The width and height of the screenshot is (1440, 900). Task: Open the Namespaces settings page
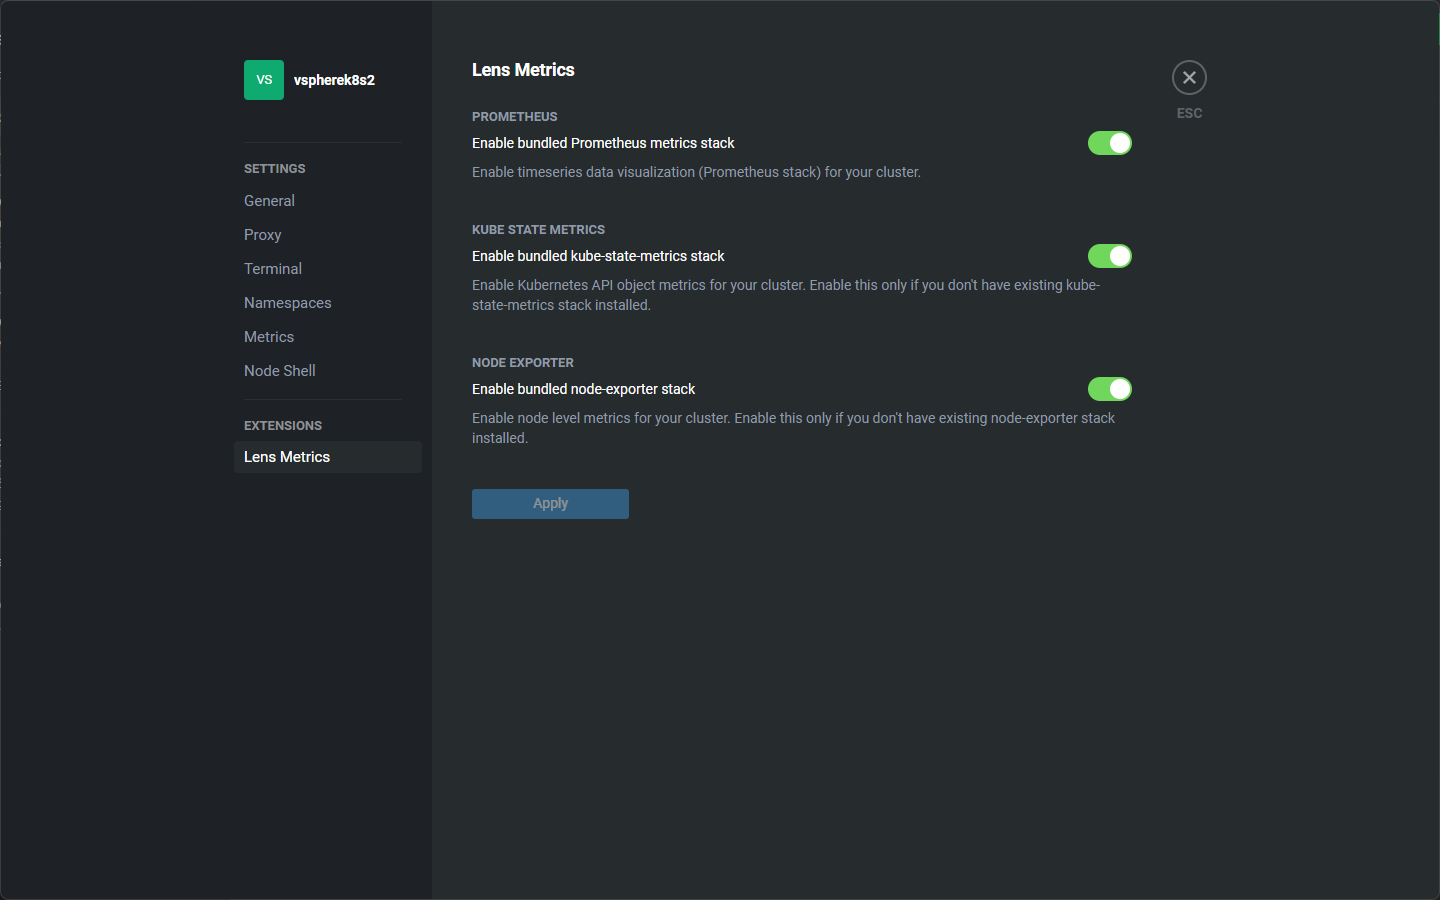pos(287,303)
